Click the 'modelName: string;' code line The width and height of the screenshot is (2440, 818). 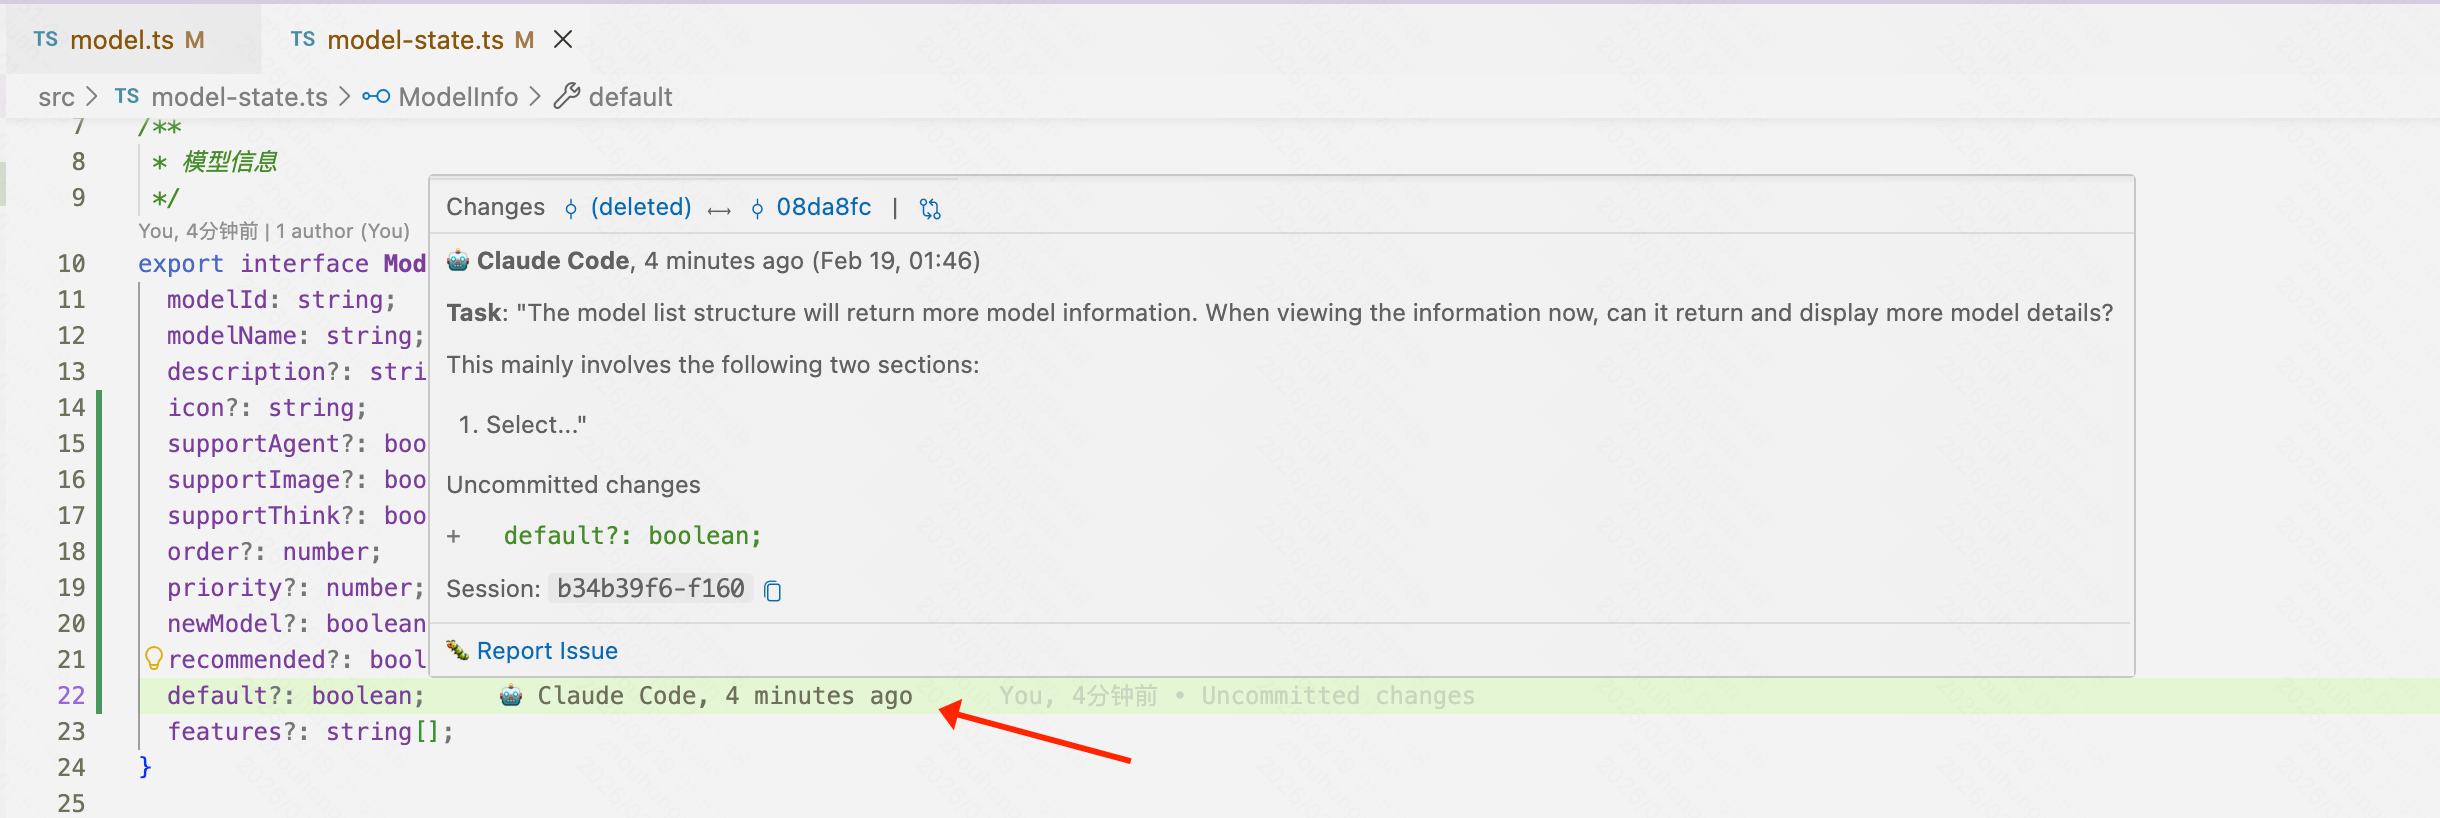click(296, 336)
